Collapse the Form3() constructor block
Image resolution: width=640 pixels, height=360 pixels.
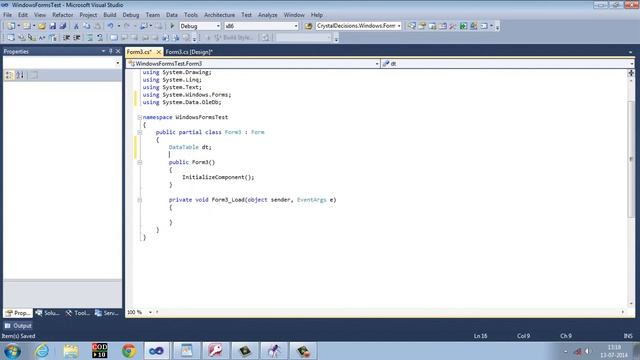point(140,162)
